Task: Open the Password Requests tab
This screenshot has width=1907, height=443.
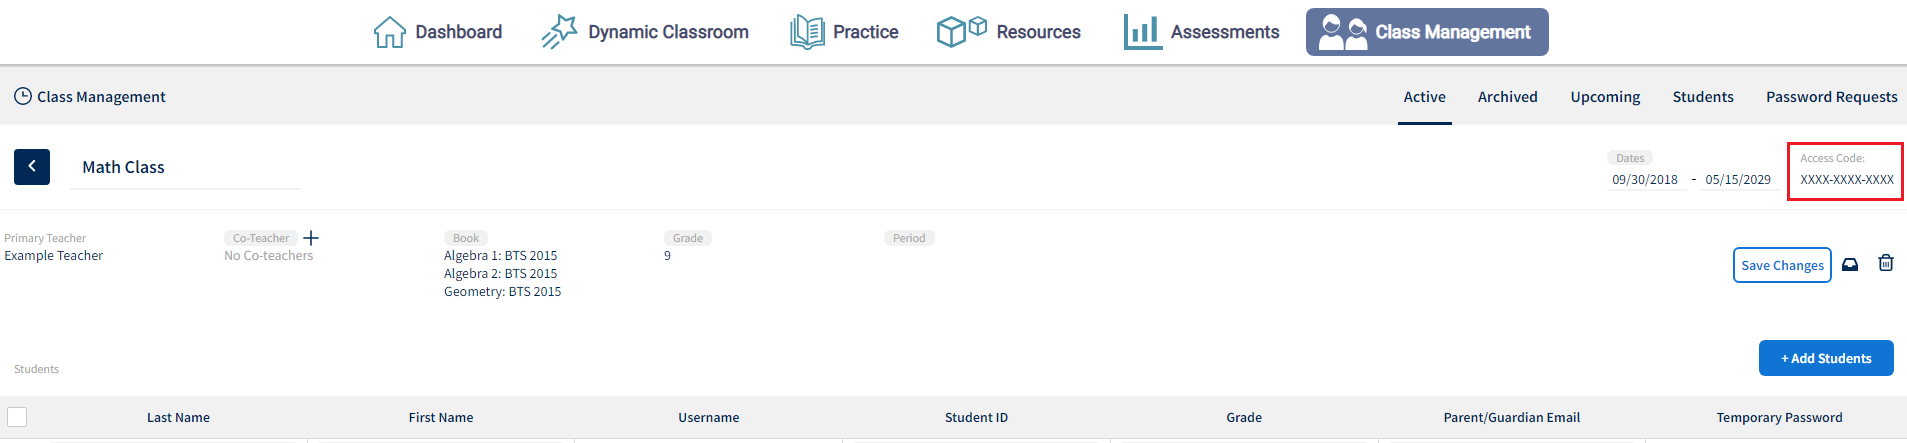Action: [x=1831, y=97]
